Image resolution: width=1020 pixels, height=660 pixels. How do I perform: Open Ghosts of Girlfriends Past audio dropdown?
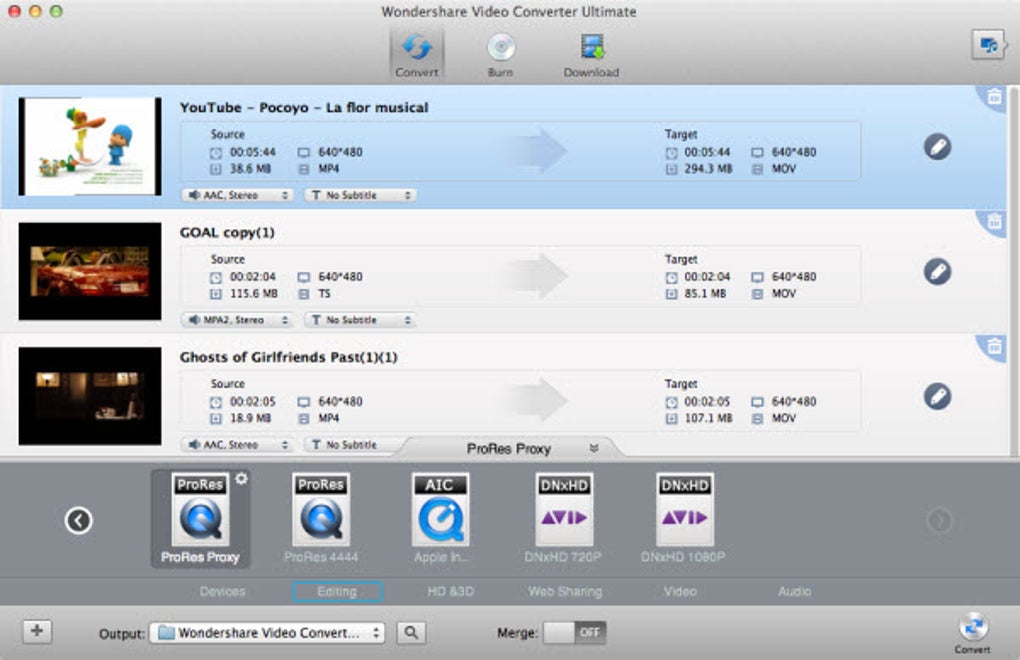coord(237,445)
